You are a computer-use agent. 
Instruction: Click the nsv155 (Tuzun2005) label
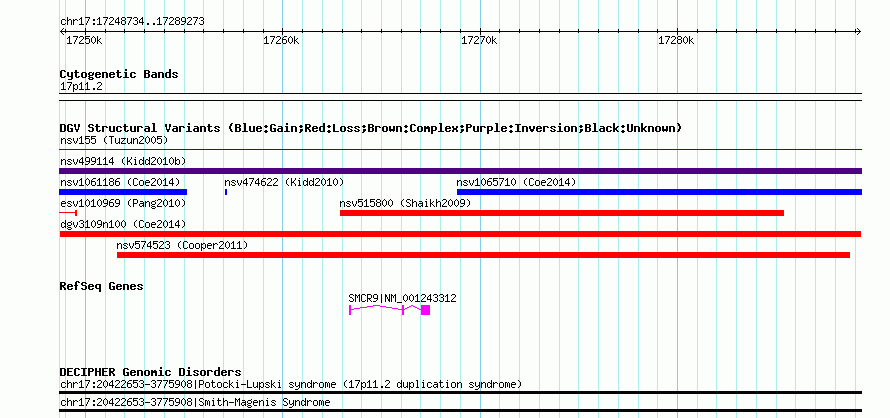coord(114,140)
